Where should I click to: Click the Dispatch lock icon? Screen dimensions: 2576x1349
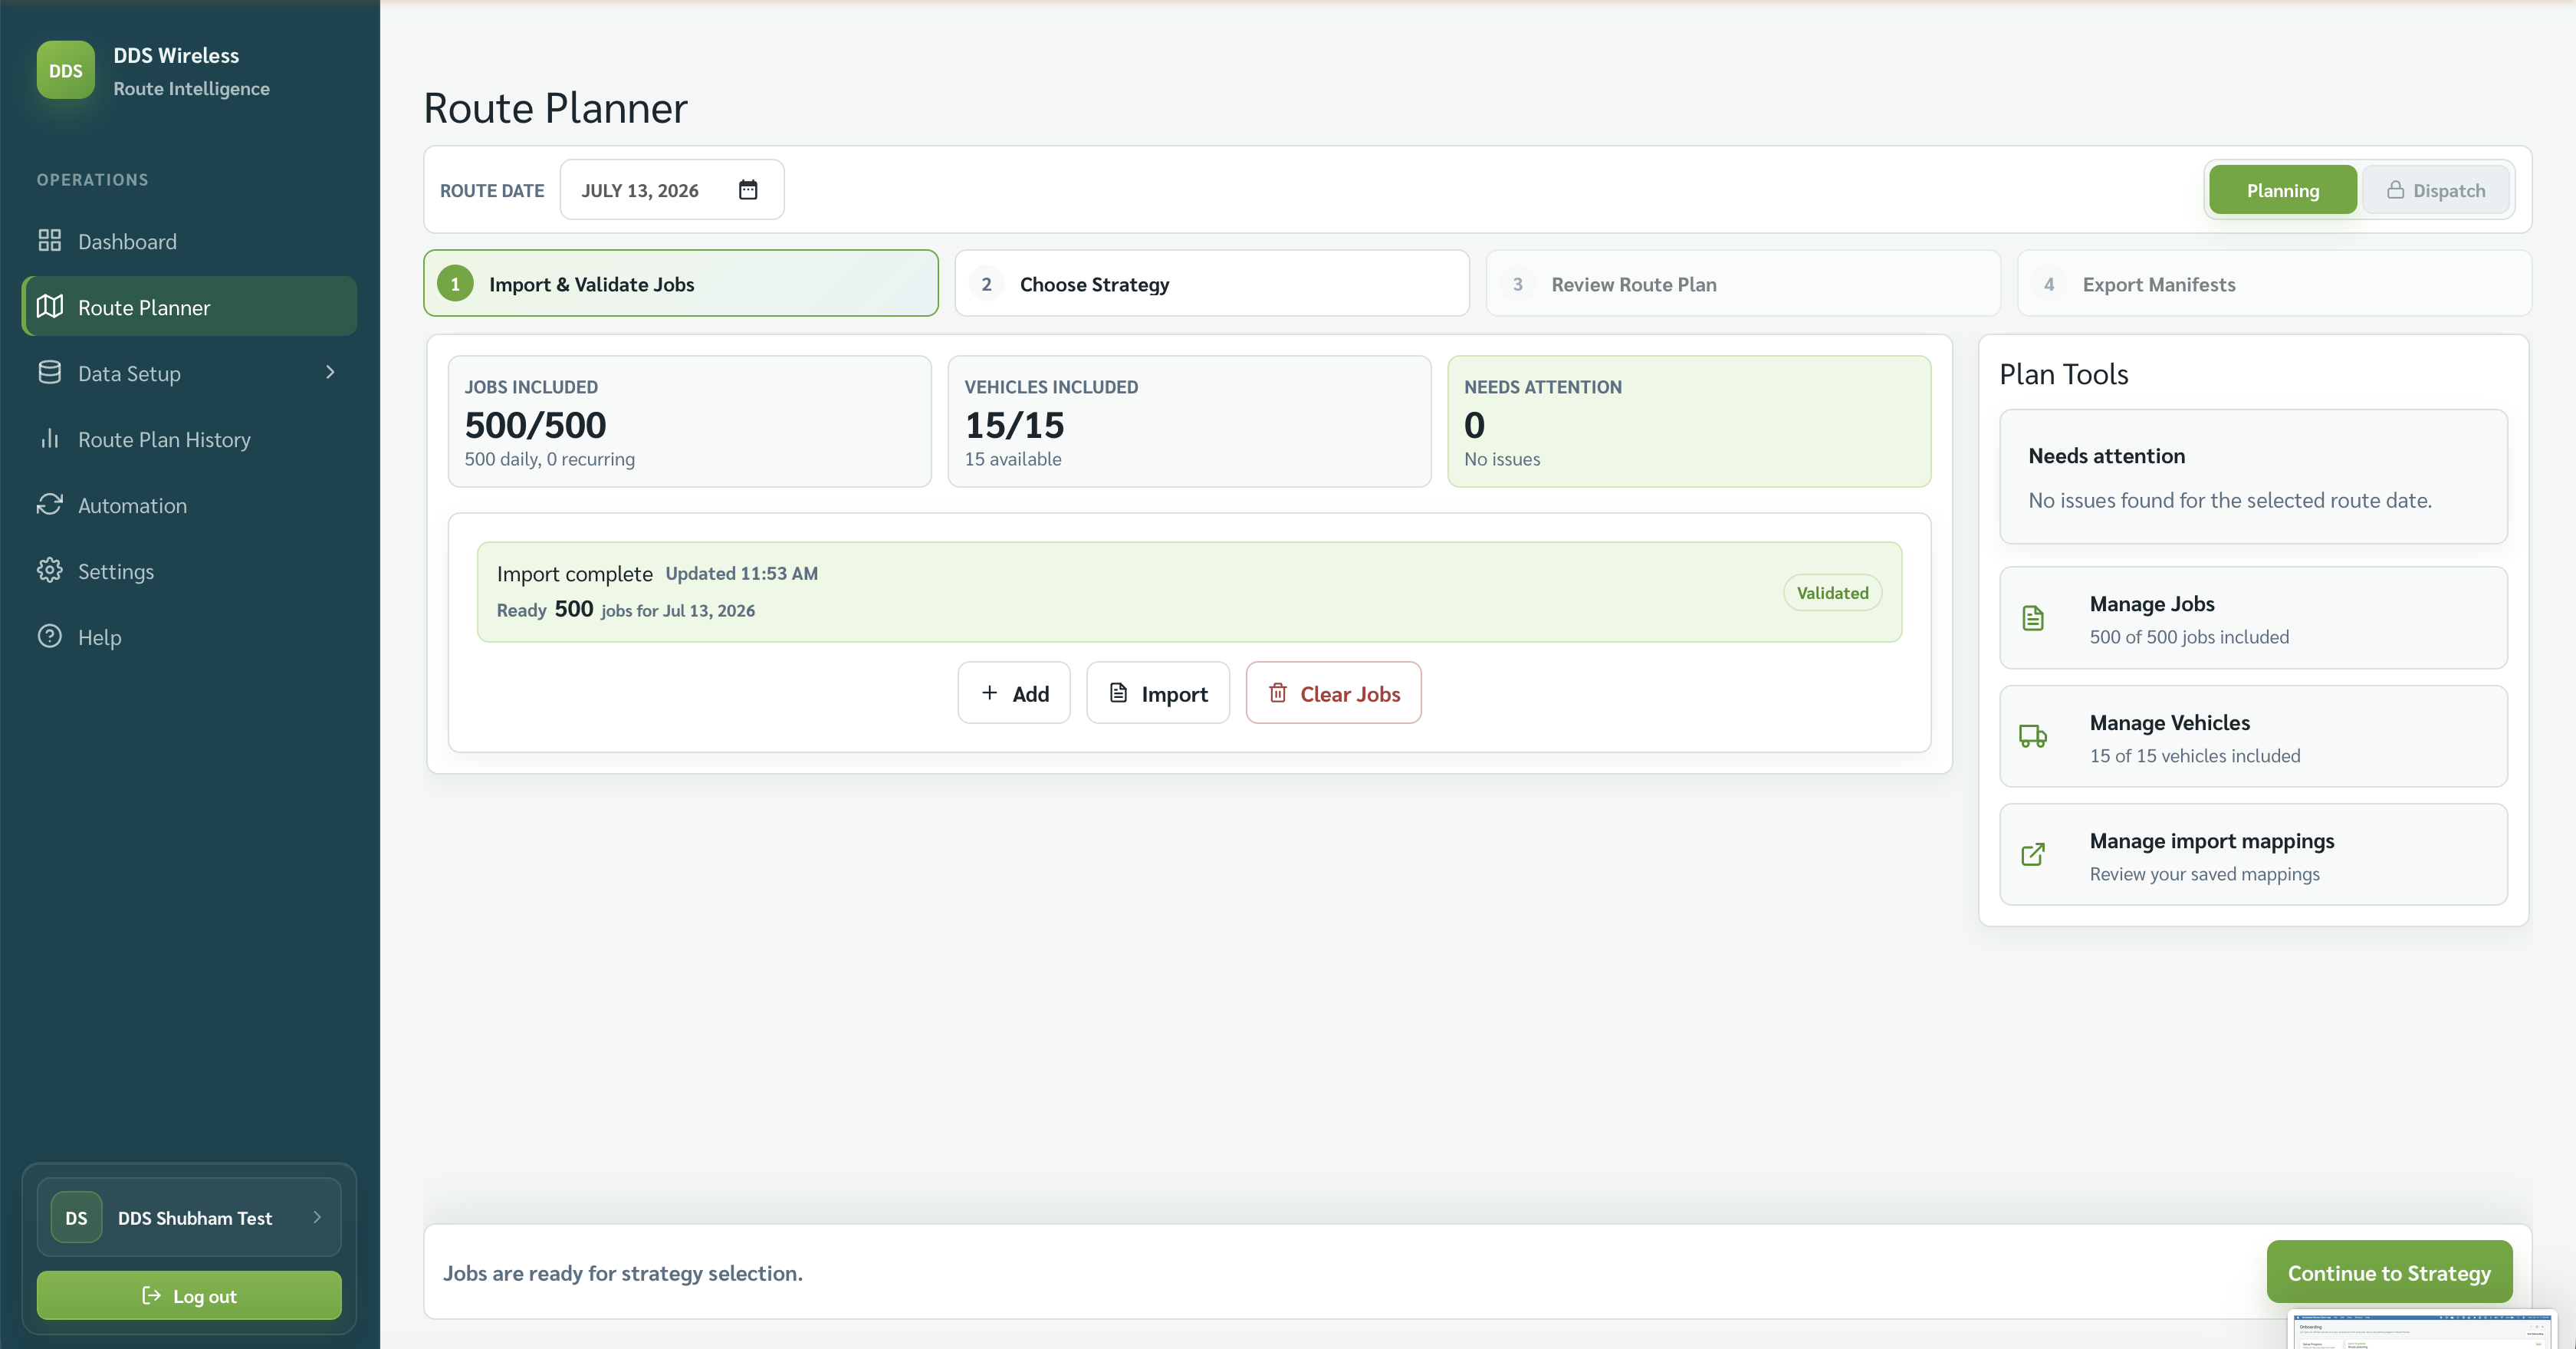click(x=2395, y=190)
